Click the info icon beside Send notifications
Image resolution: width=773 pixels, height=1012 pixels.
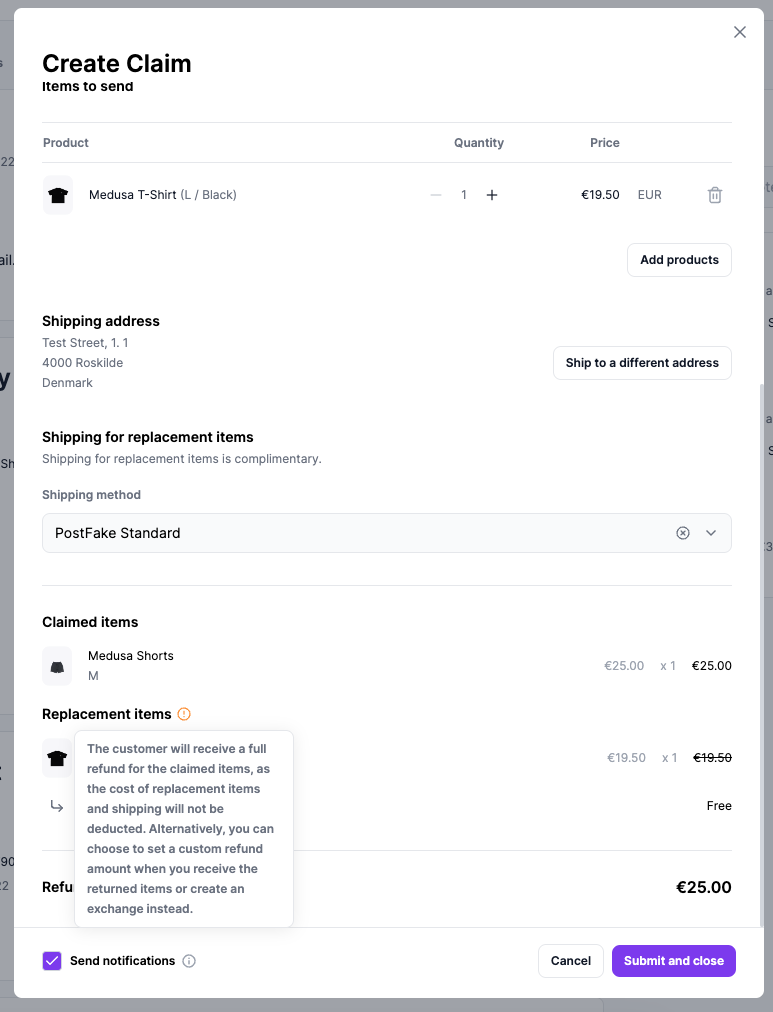click(x=189, y=961)
